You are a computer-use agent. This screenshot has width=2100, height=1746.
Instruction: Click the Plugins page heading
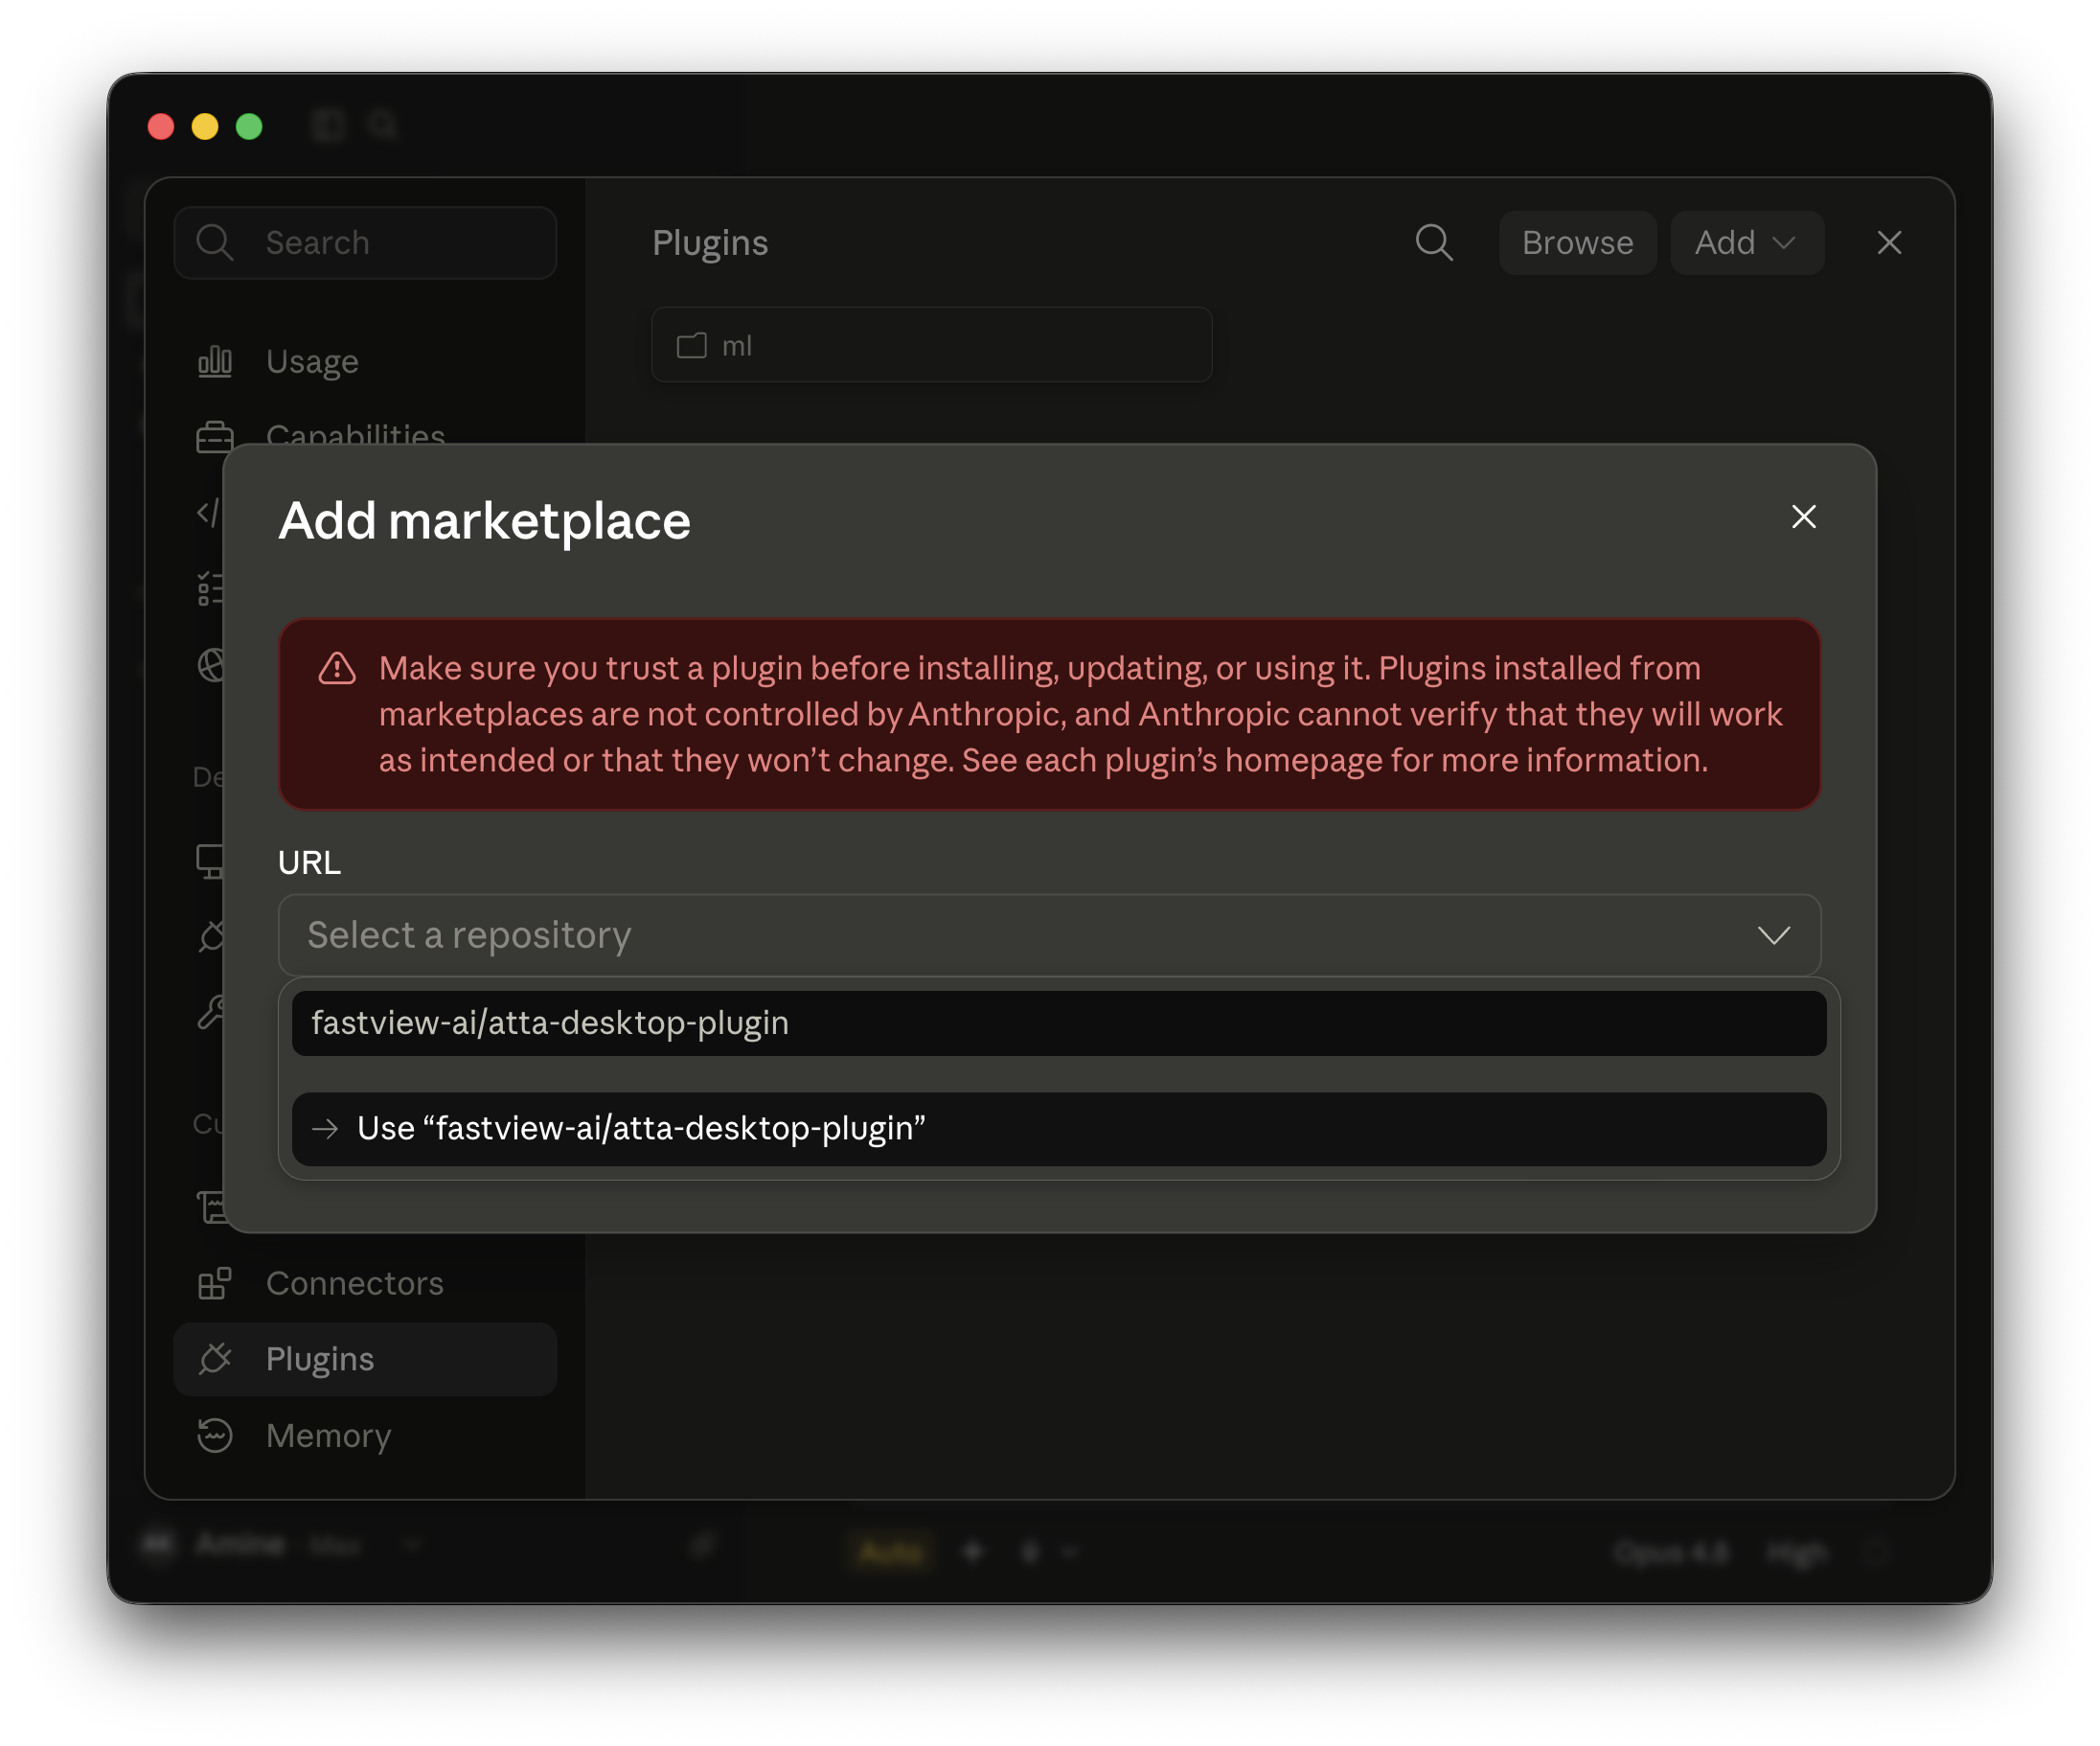click(710, 243)
